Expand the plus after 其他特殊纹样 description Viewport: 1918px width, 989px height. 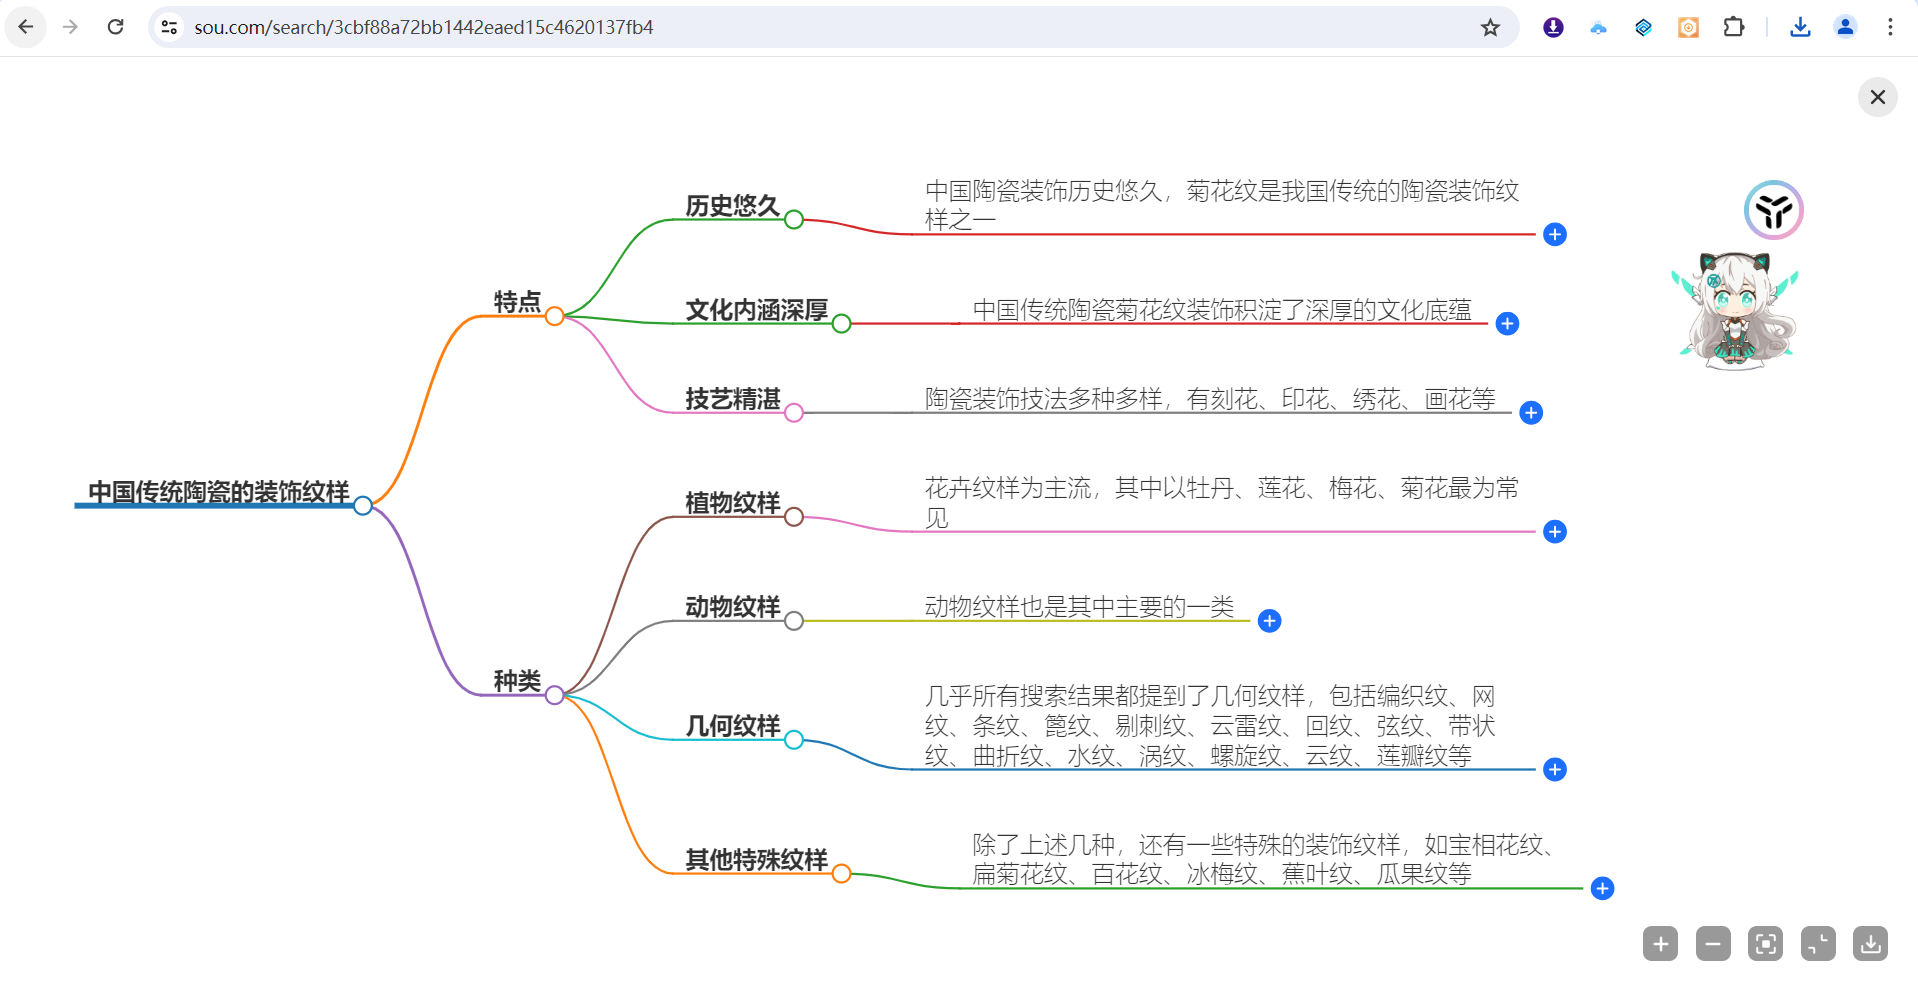click(x=1602, y=888)
